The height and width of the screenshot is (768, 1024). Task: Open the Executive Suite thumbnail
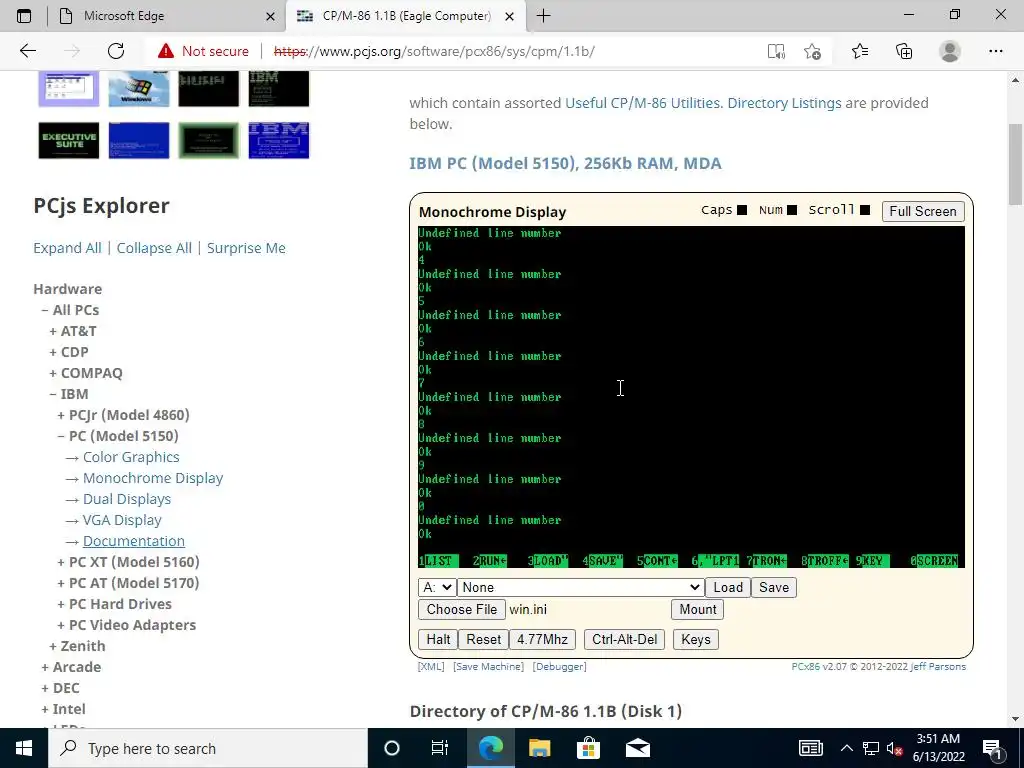[x=69, y=140]
